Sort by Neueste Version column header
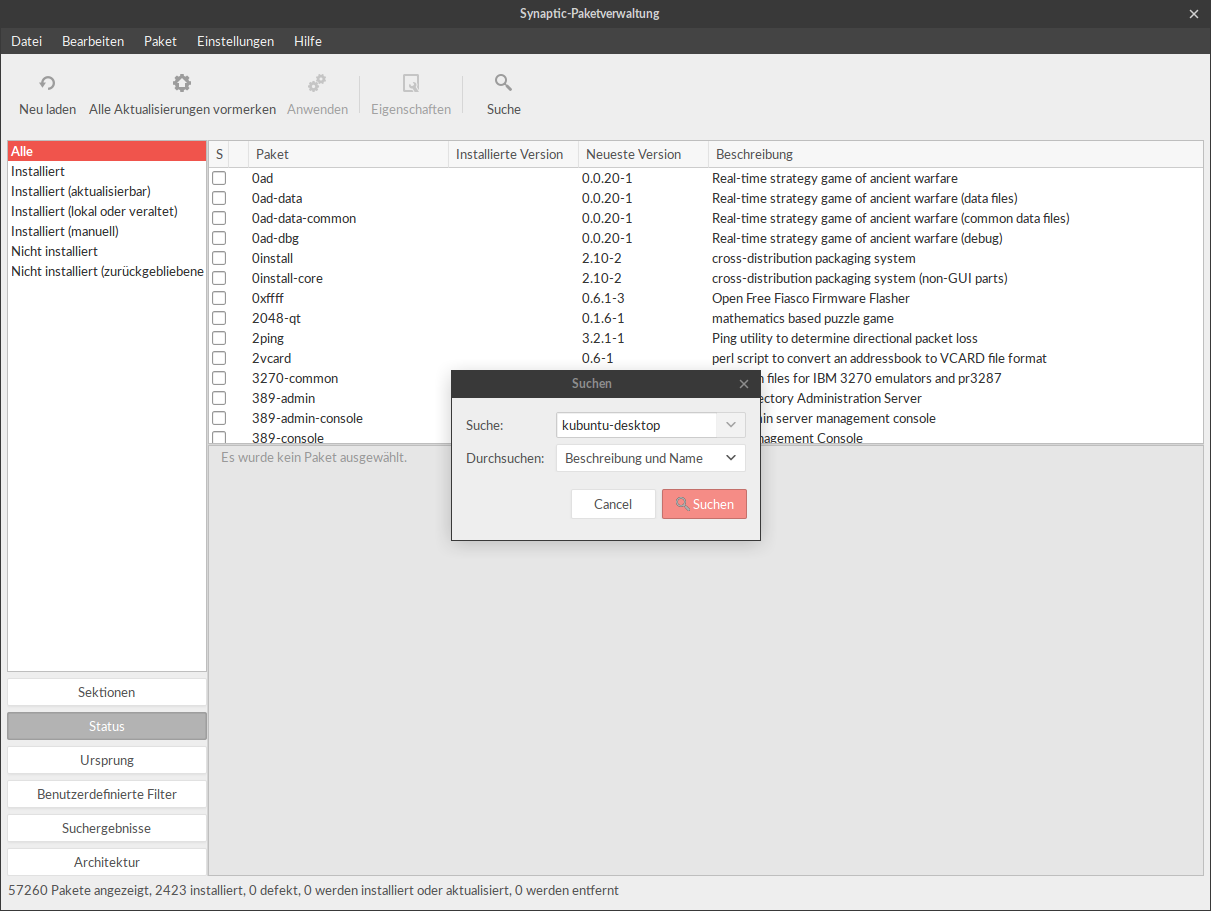Screen dimensions: 1211x911 (643, 154)
